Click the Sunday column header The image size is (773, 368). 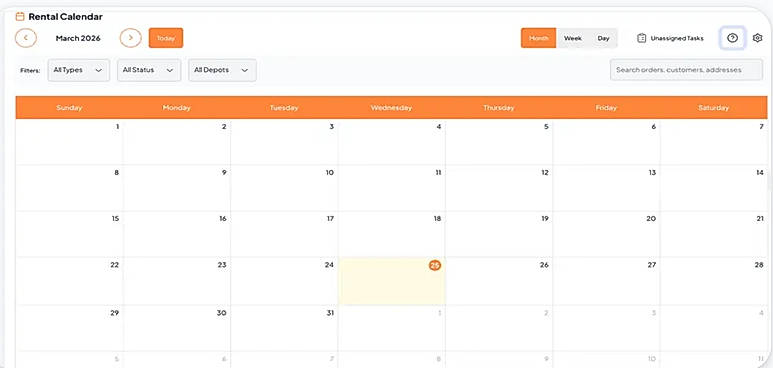point(69,108)
